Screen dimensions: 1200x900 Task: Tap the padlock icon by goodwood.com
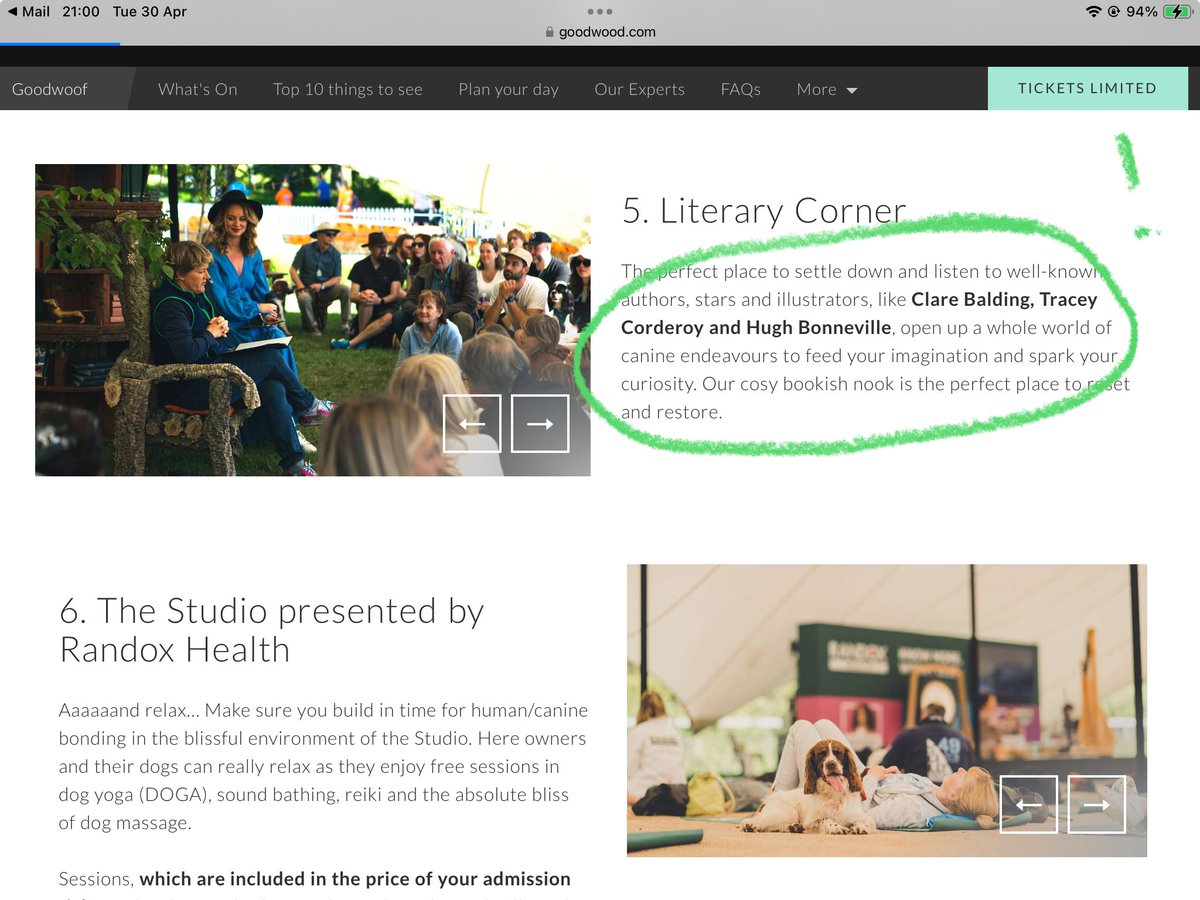549,32
